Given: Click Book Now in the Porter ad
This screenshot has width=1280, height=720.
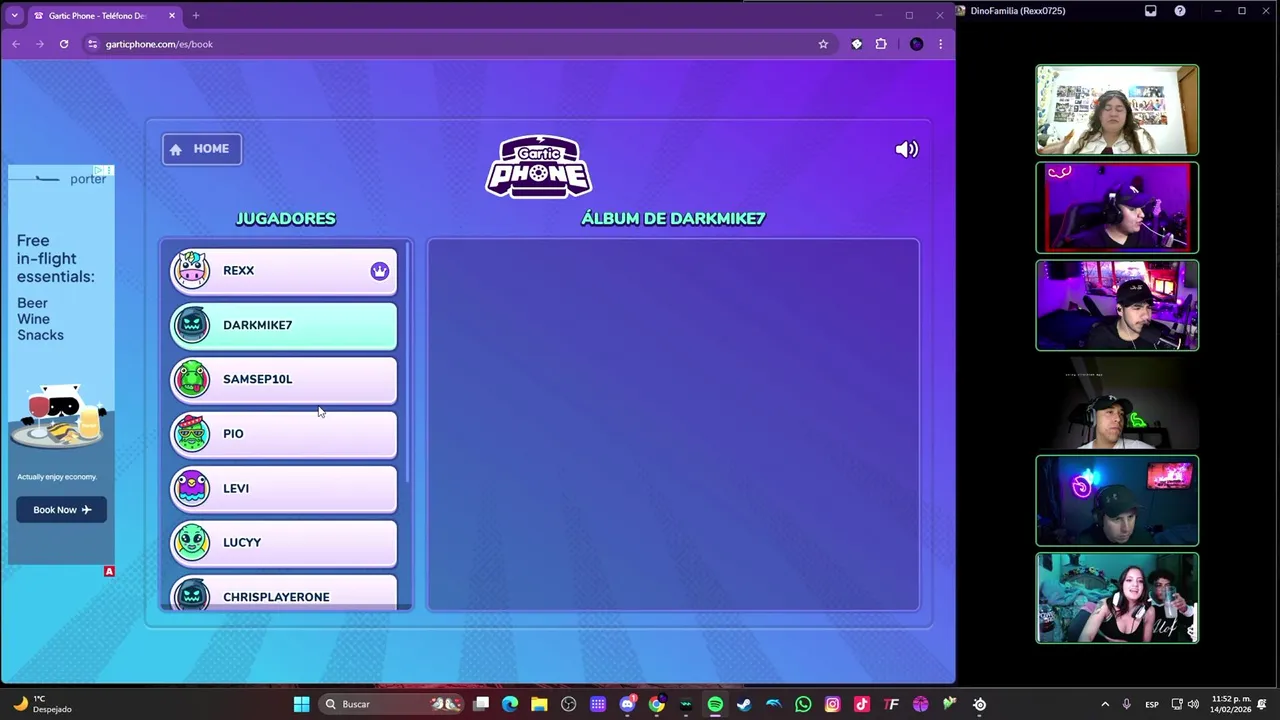Looking at the screenshot, I should tap(61, 510).
